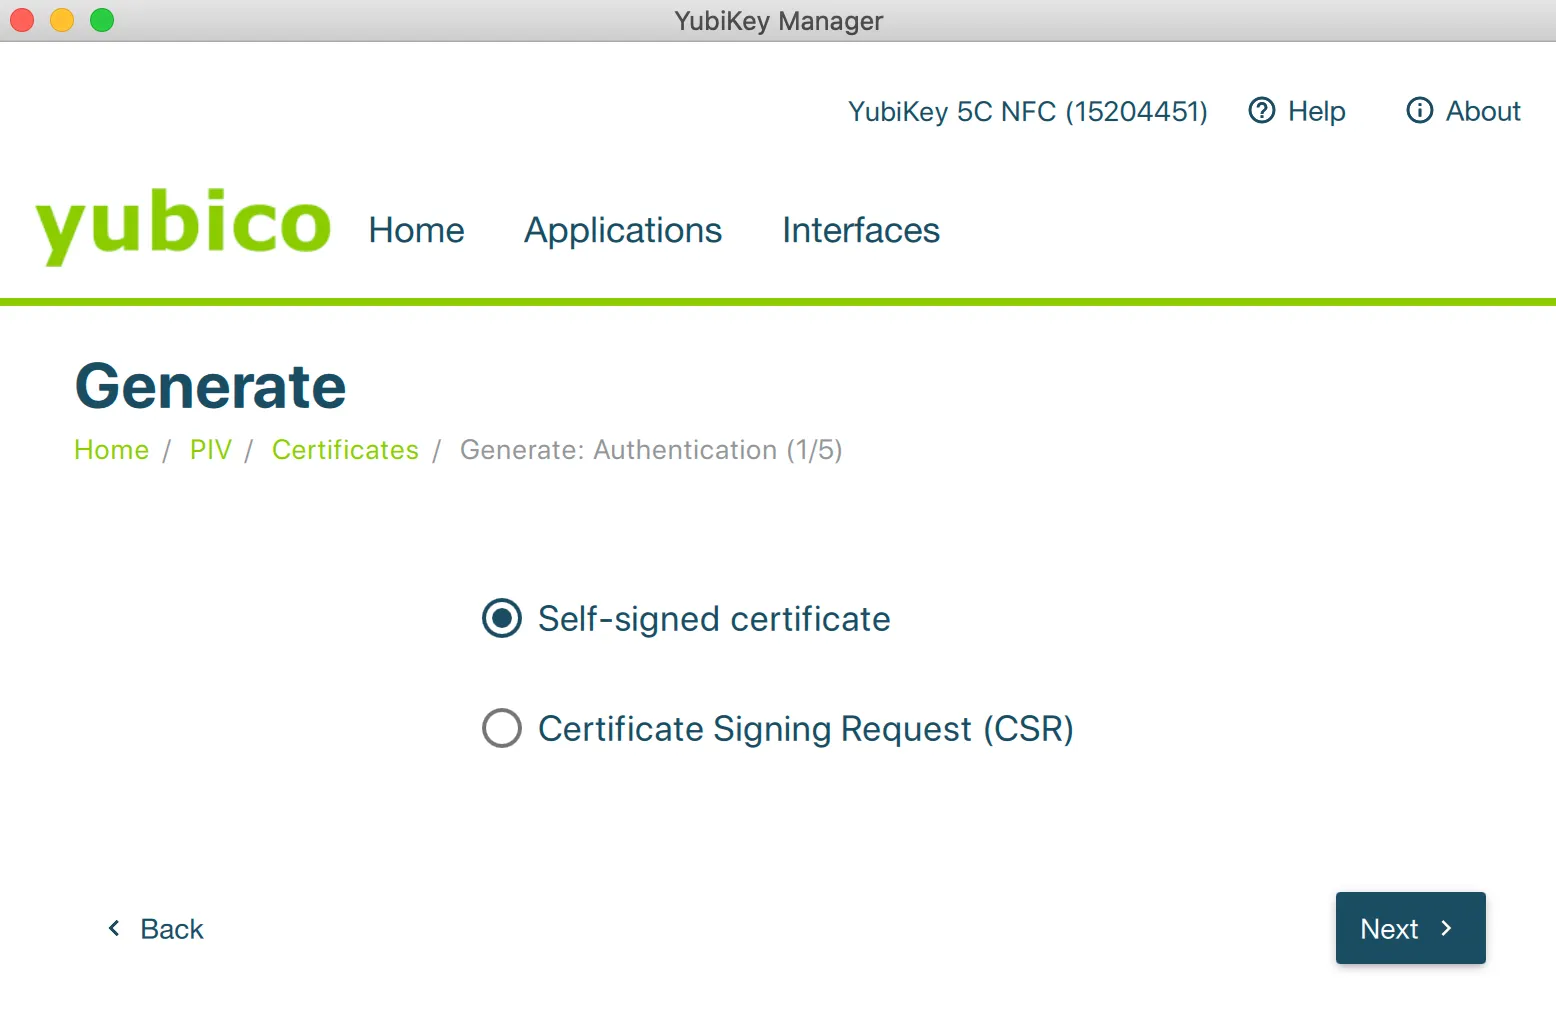Open the Applications menu
1556x1010 pixels.
(622, 230)
